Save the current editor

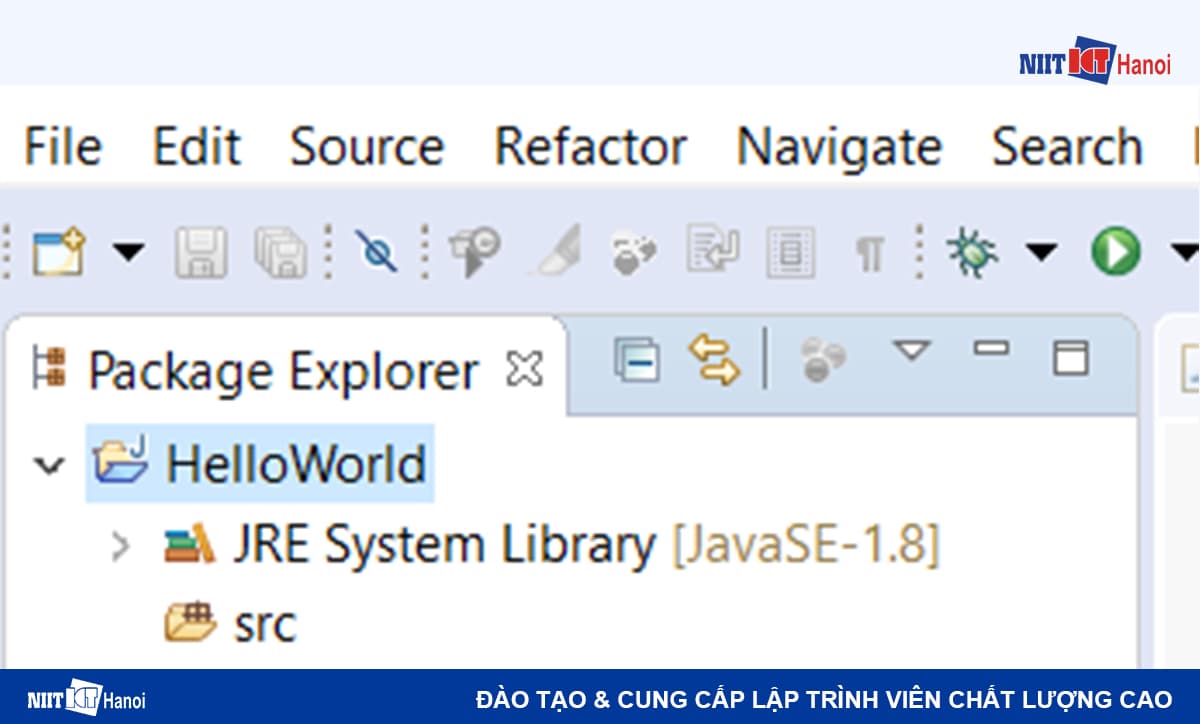pyautogui.click(x=200, y=253)
